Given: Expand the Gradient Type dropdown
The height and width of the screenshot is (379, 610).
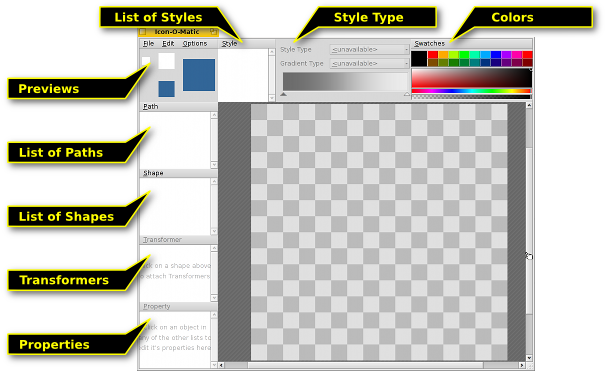Looking at the screenshot, I should [x=369, y=63].
